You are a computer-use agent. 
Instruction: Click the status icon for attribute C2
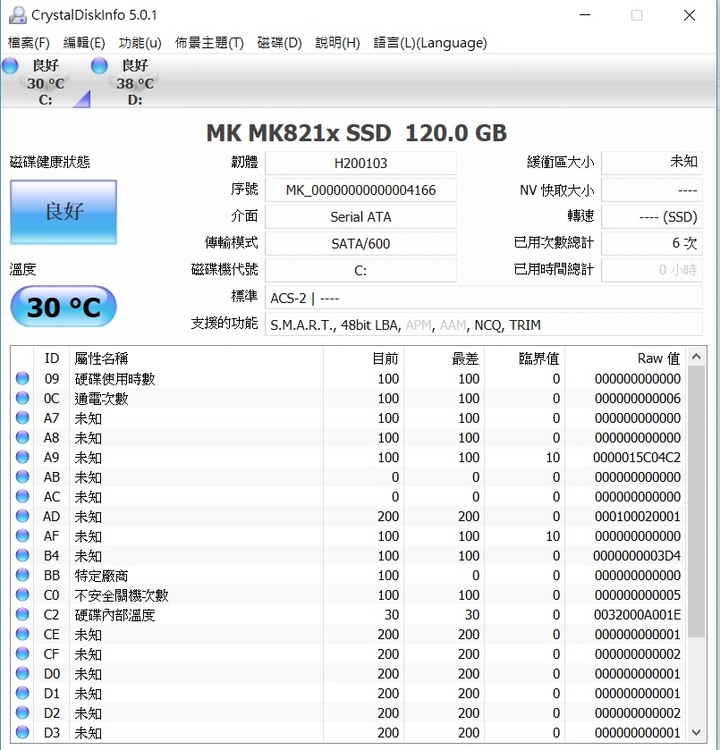pos(22,614)
